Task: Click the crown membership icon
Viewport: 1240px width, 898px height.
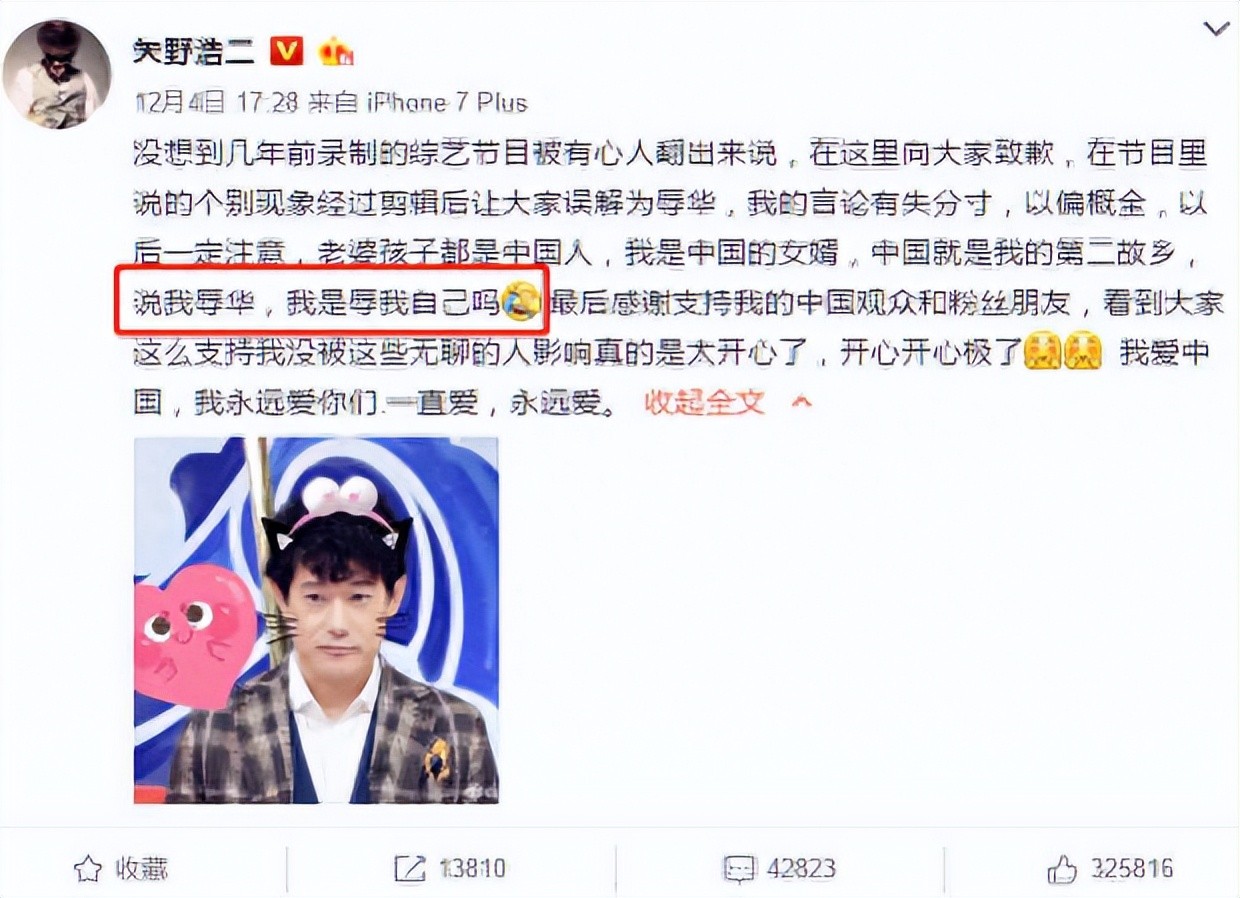Action: pyautogui.click(x=336, y=51)
